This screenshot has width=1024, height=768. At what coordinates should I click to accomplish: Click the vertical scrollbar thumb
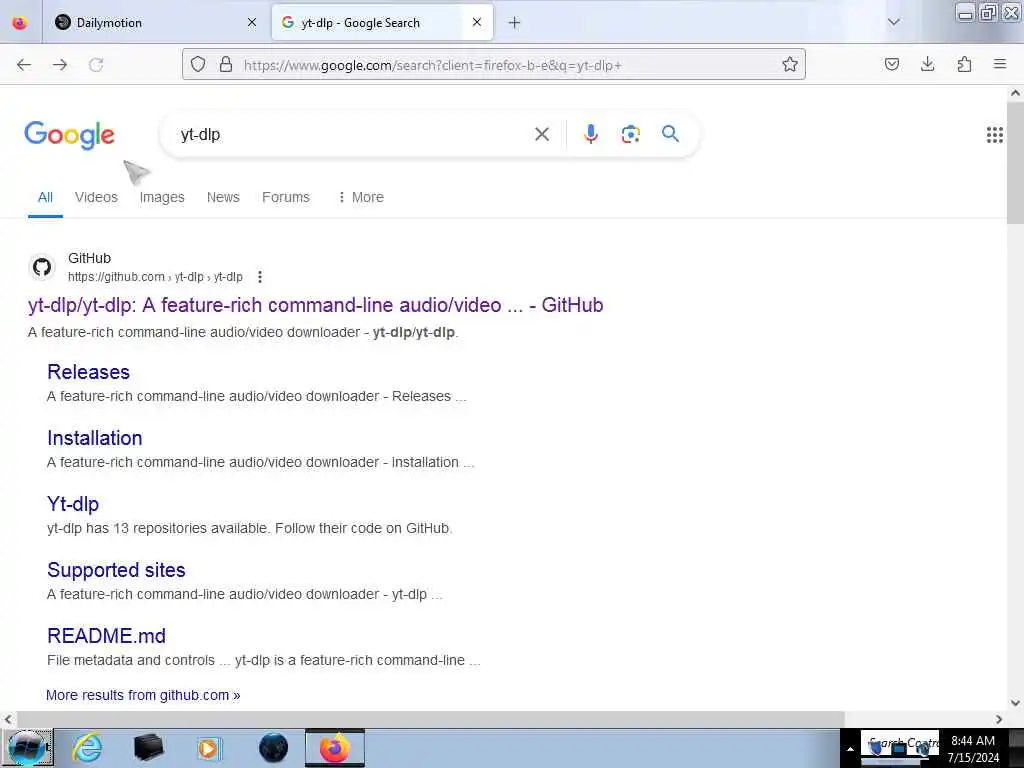pyautogui.click(x=1015, y=163)
